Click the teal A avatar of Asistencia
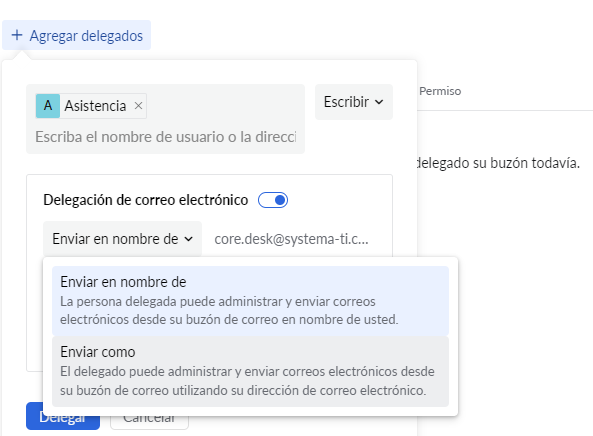The width and height of the screenshot is (593, 436). point(48,106)
